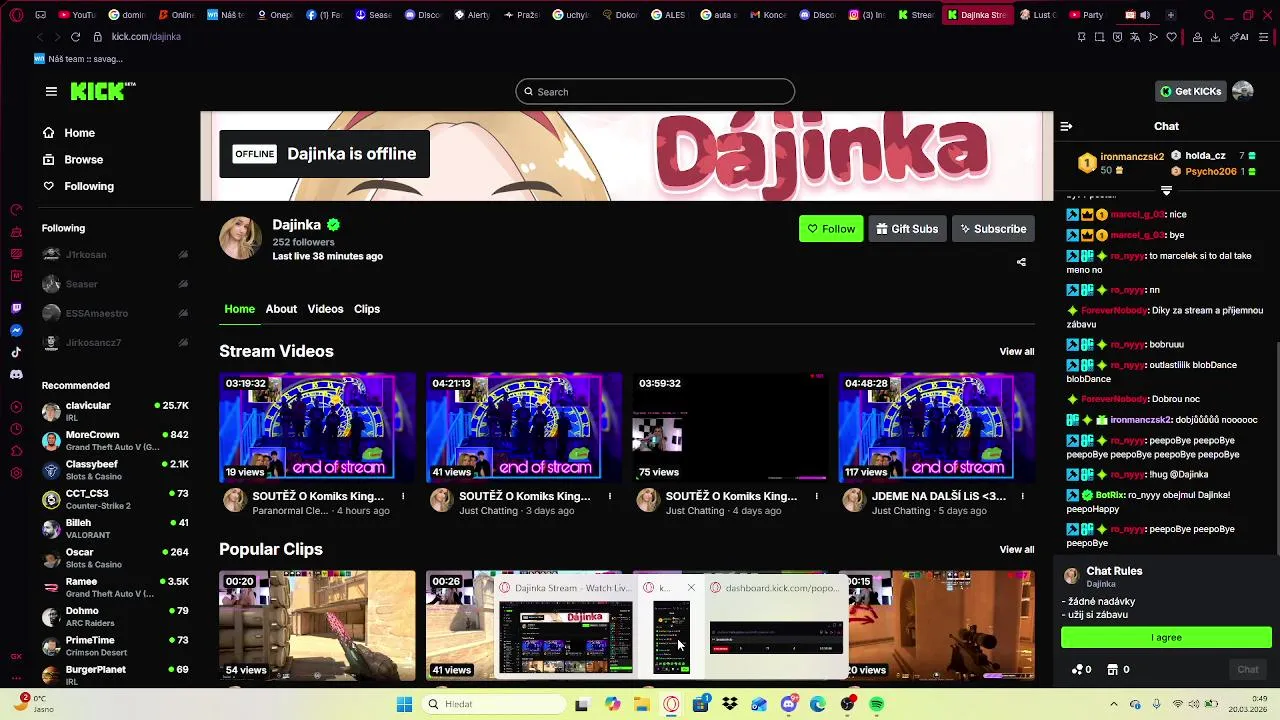Follow Dajinka channel
Viewport: 1280px width, 720px height.
831,229
